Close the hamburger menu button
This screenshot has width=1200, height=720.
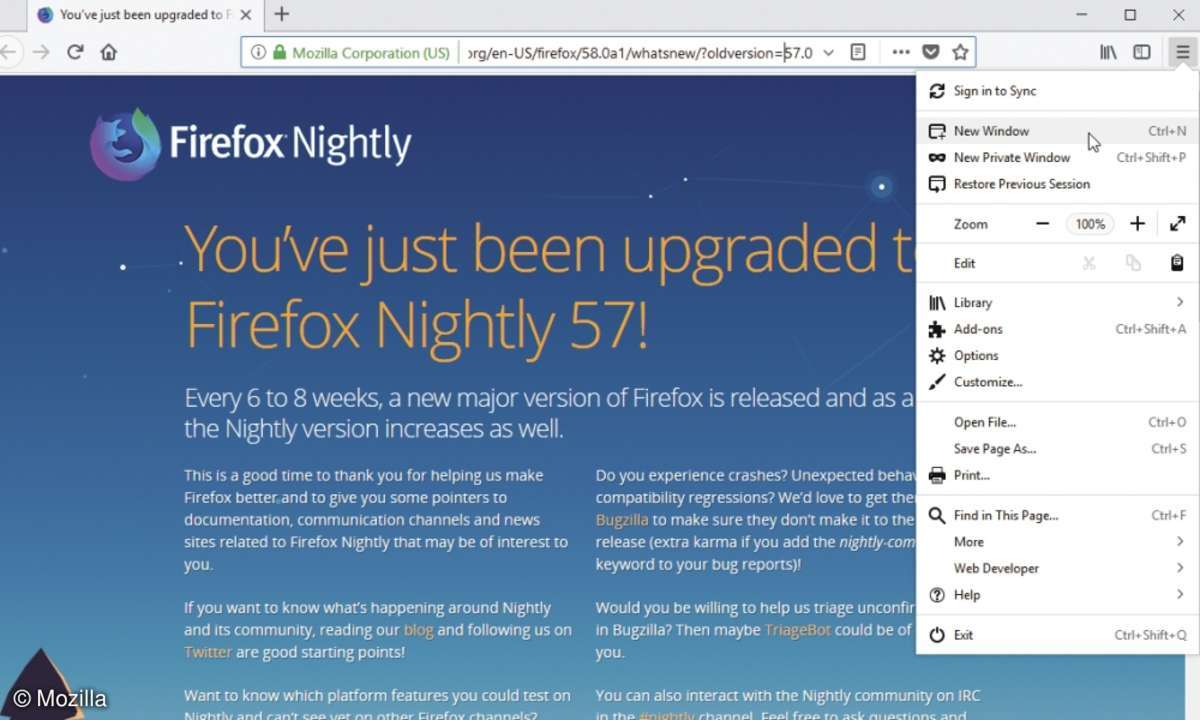[1183, 52]
